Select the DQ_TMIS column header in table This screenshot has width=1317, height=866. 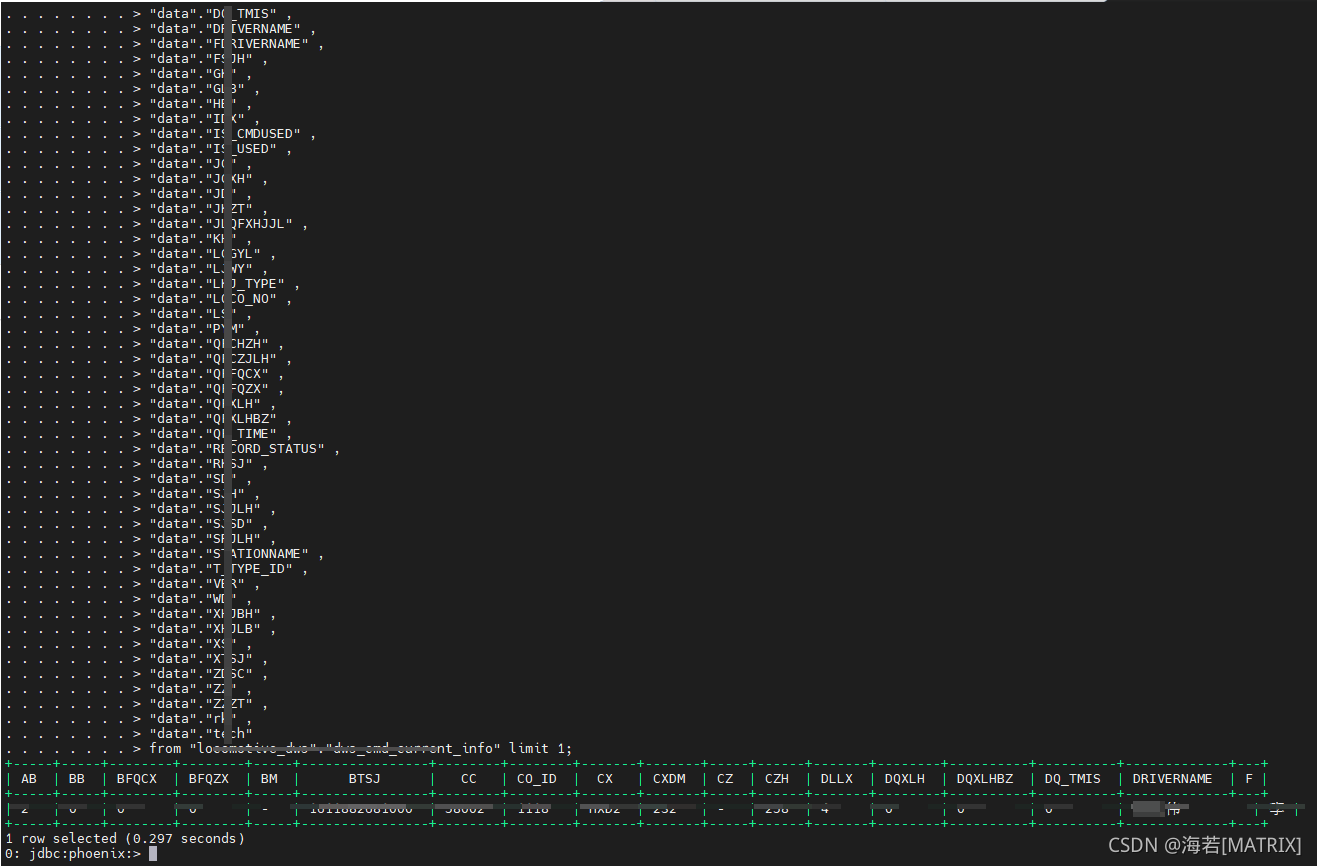pos(1073,779)
